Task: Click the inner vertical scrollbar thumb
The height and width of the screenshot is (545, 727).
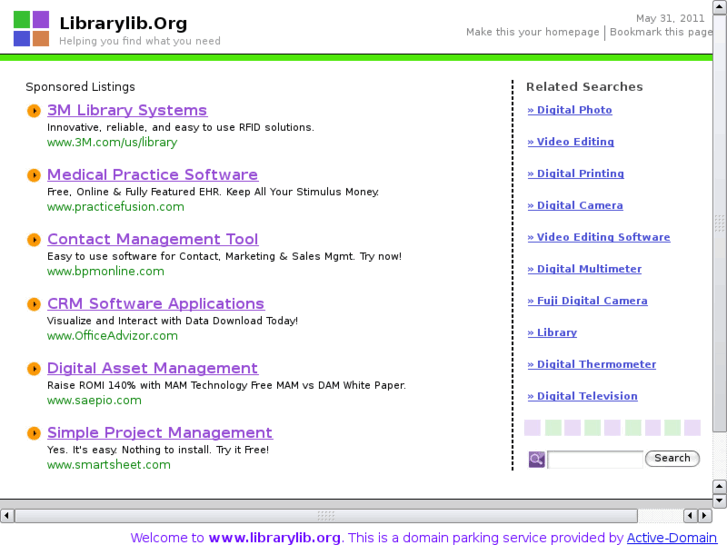Action: (x=719, y=223)
